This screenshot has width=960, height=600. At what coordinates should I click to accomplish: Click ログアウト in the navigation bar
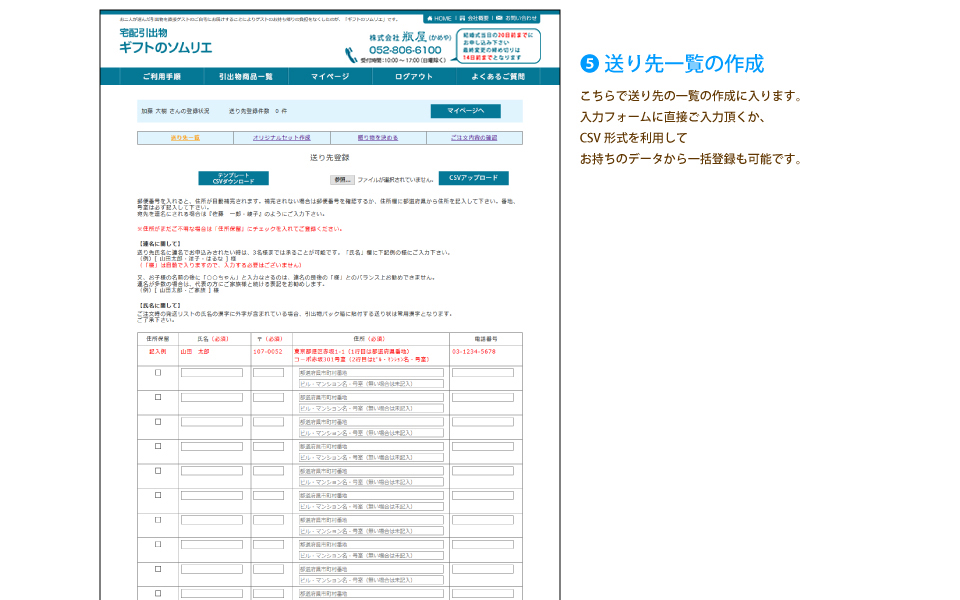(x=414, y=76)
